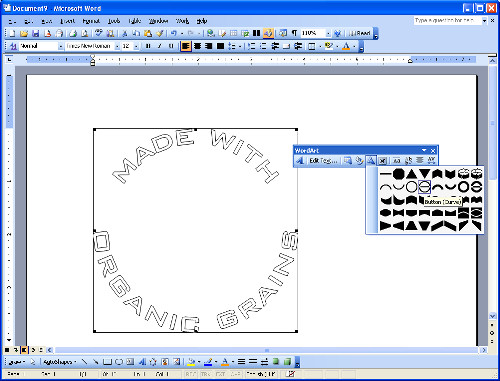The image size is (500, 381).
Task: Open Print Preview from the Standard toolbar
Action: [x=85, y=33]
